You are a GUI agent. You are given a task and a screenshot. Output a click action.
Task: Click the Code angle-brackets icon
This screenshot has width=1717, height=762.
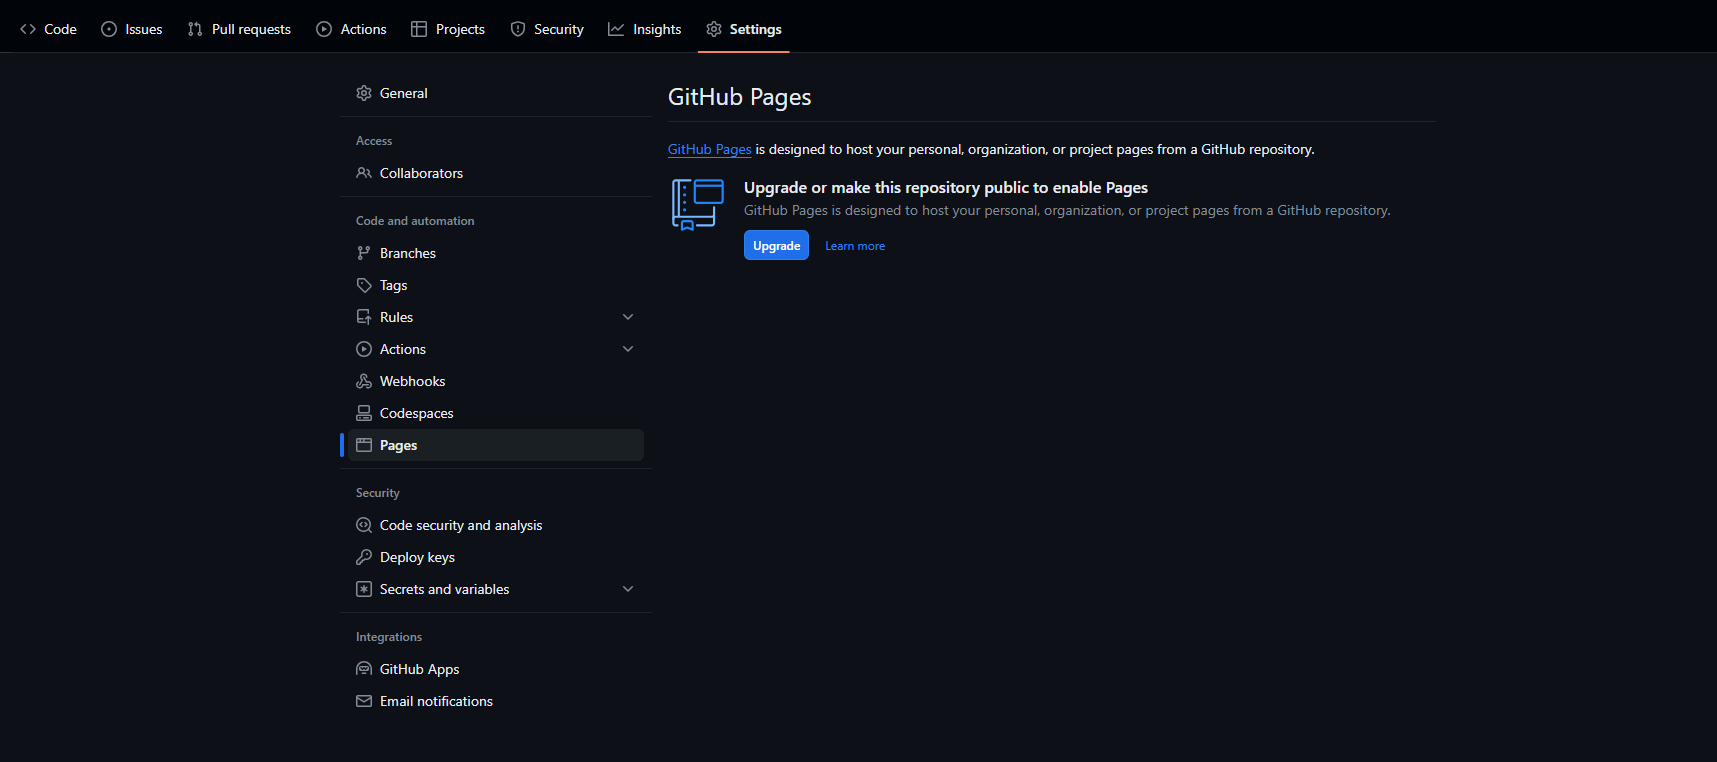click(28, 29)
